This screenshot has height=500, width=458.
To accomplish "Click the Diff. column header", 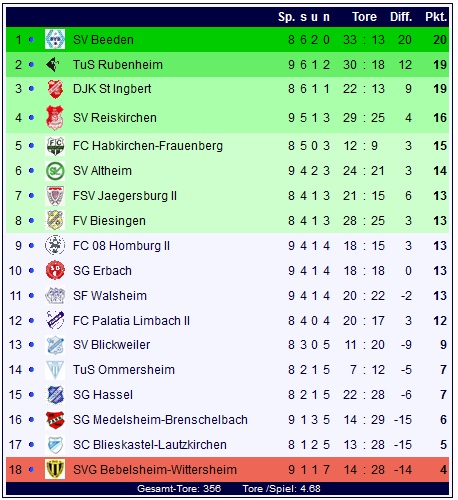I will tap(401, 17).
